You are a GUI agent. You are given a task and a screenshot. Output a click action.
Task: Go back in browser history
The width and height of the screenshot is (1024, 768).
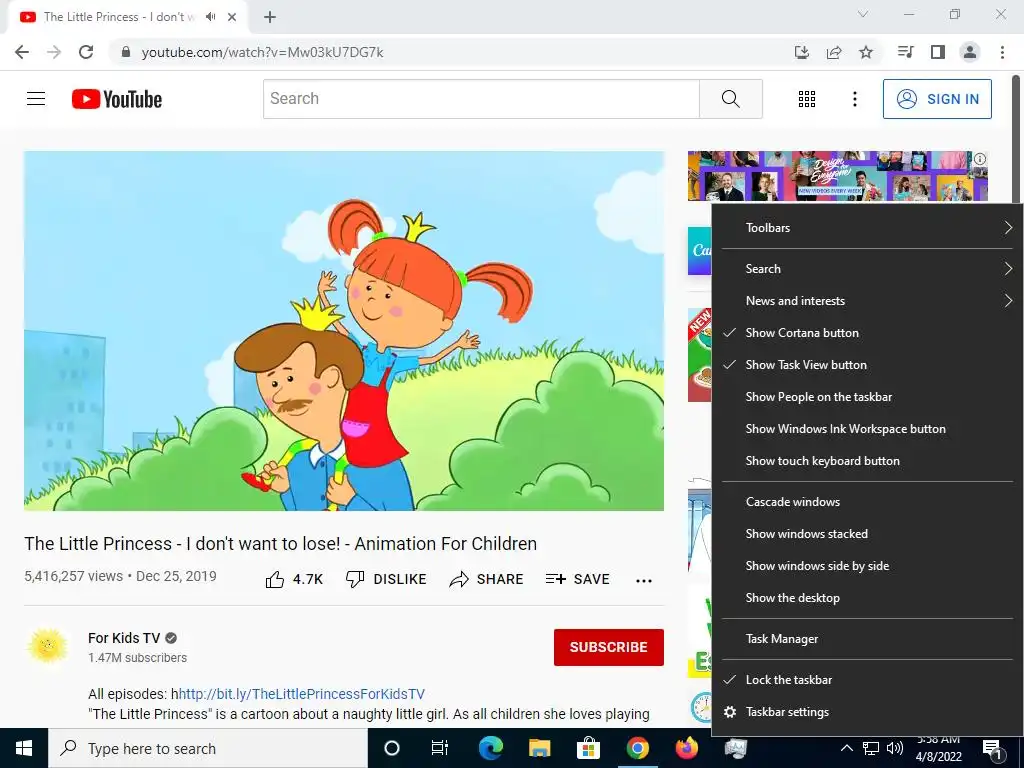pyautogui.click(x=22, y=52)
